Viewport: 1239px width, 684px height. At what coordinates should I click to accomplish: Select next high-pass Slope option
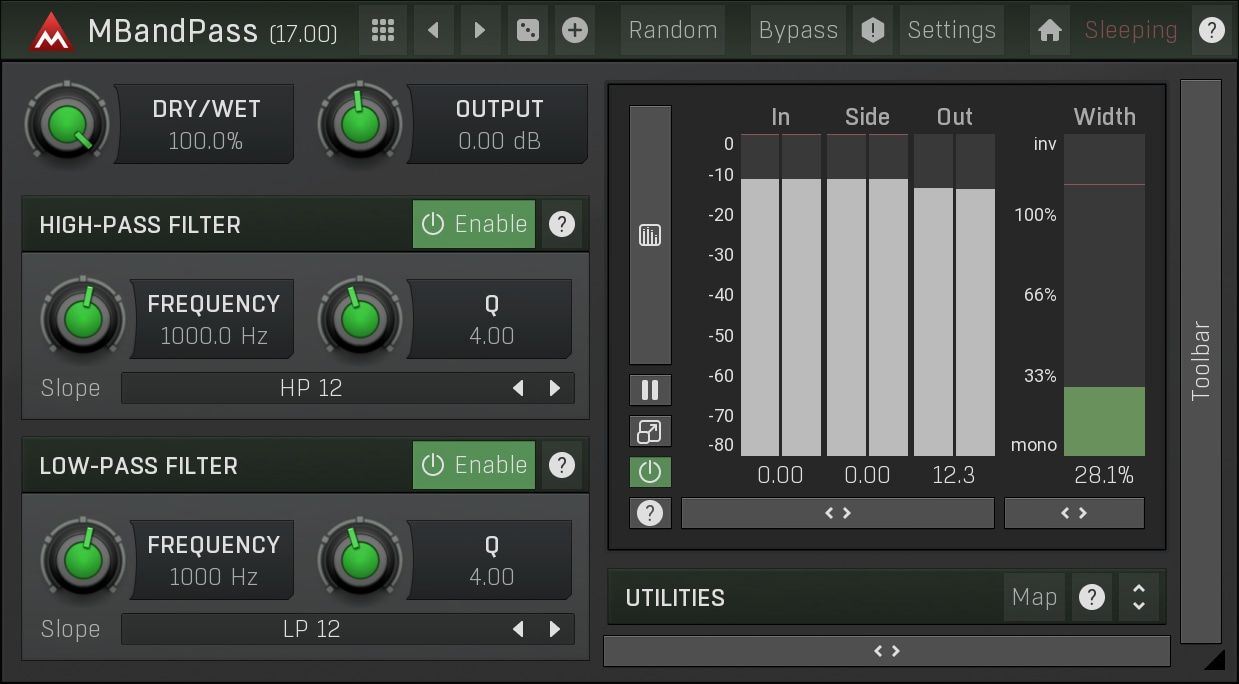(555, 388)
